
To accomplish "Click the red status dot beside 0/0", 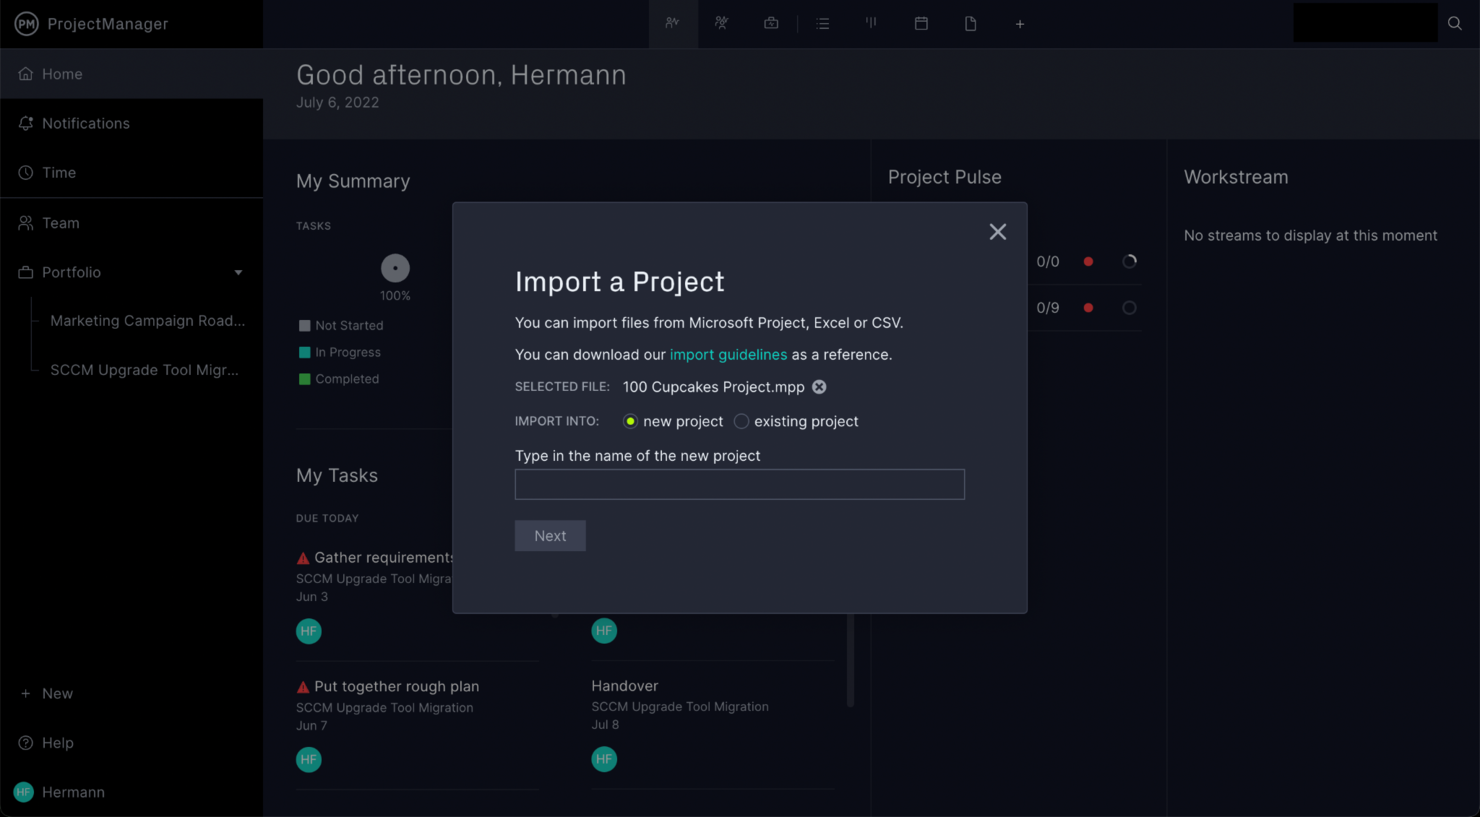I will pos(1089,262).
